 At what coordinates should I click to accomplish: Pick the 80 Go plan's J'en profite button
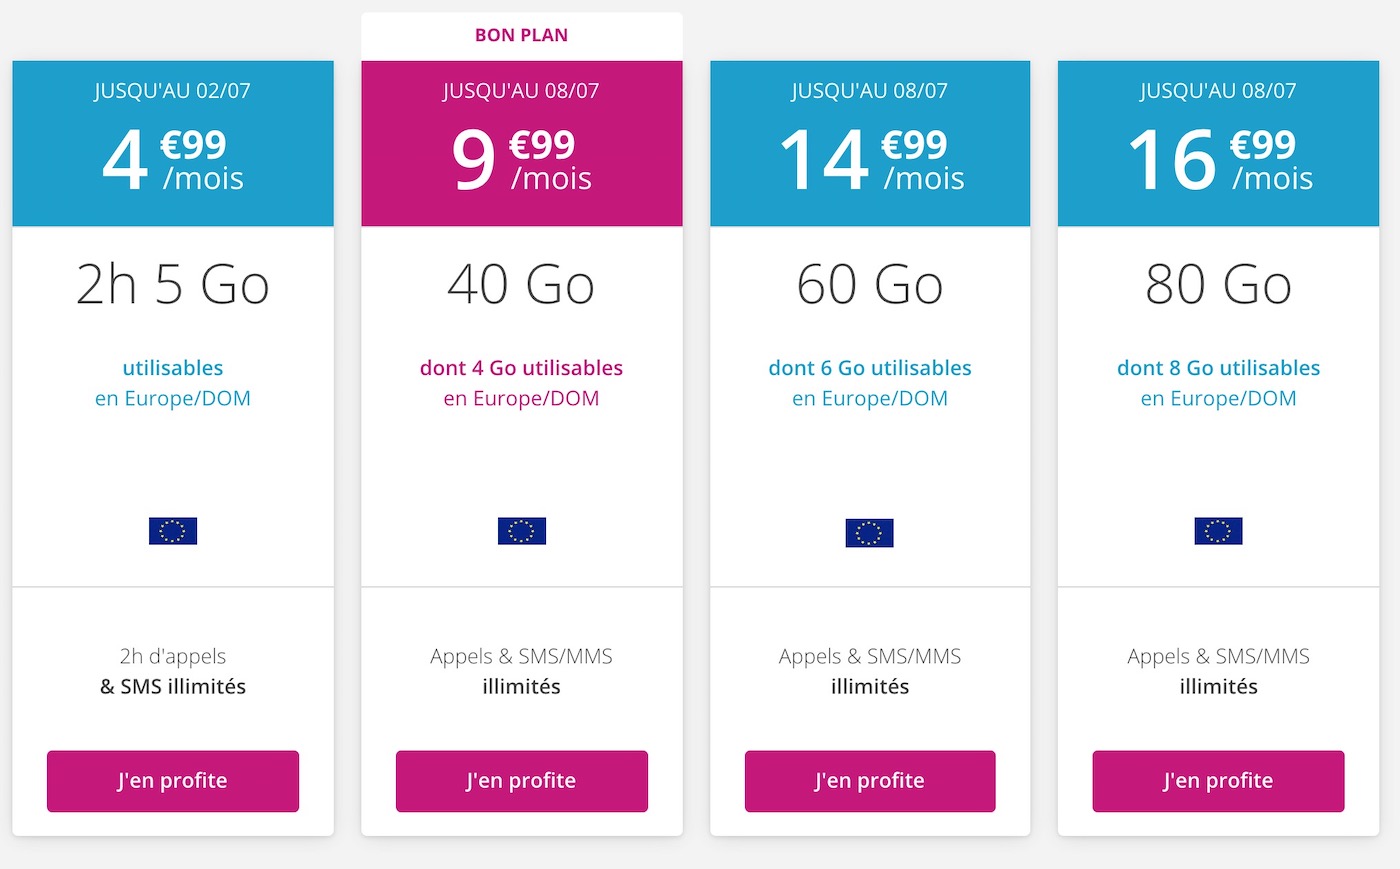point(1218,781)
